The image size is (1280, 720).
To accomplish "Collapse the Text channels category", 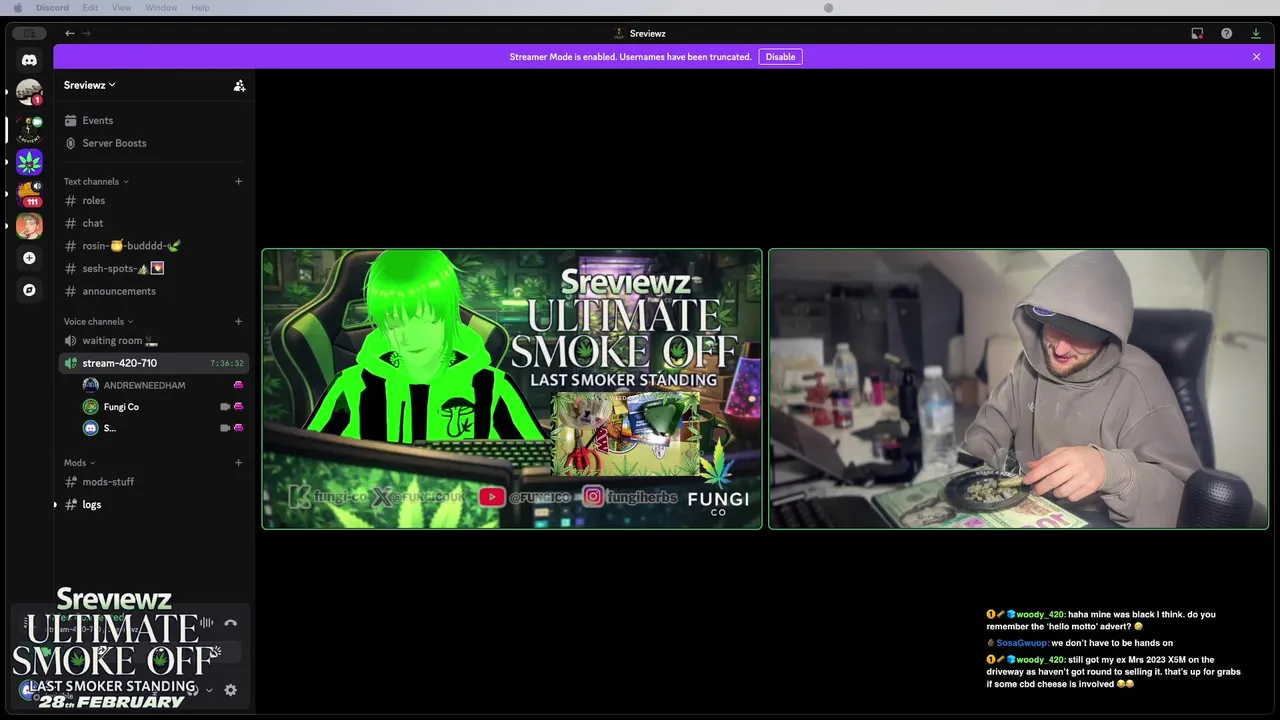I will pos(96,181).
